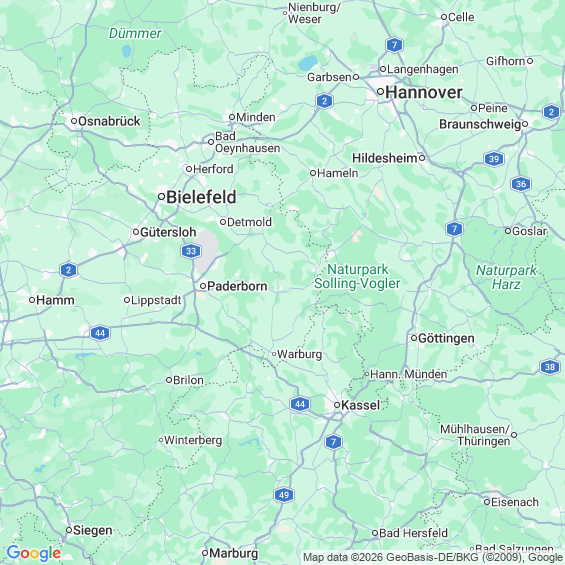Viewport: 565px width, 565px height.
Task: Click the highway 39 shield near Braunschweig
Action: pos(494,159)
